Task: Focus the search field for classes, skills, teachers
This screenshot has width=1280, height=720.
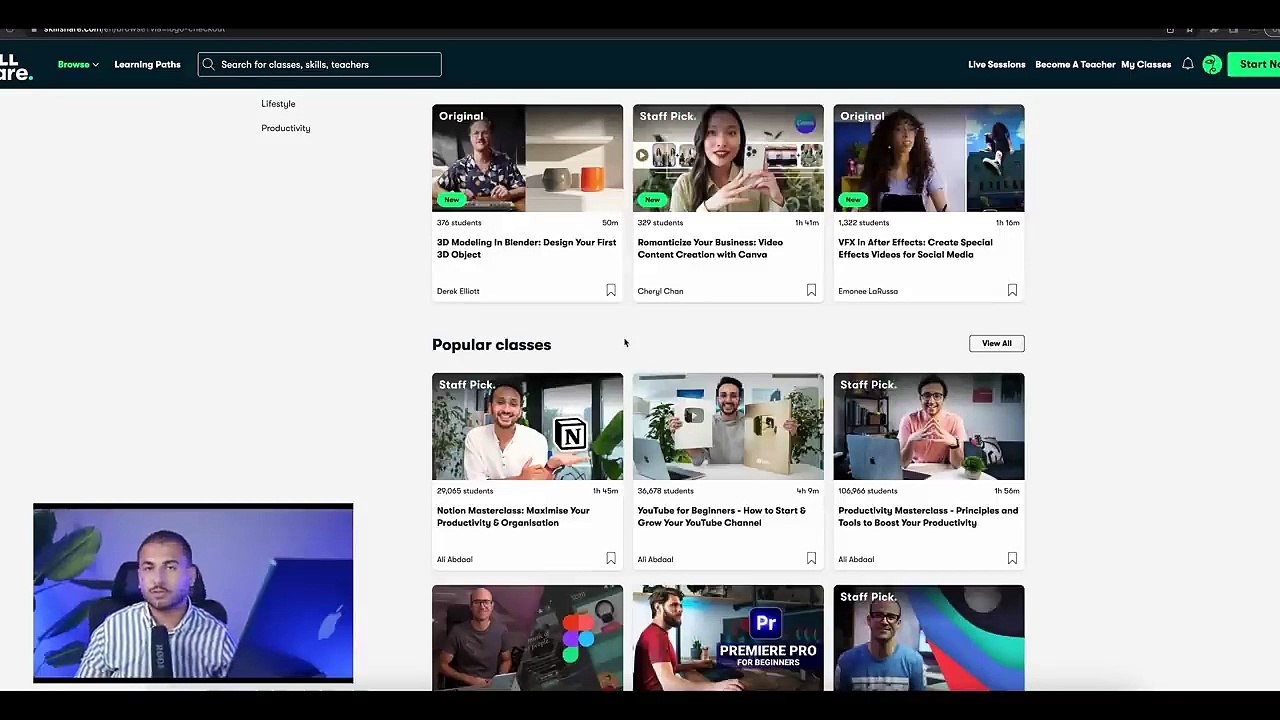Action: 320,64
